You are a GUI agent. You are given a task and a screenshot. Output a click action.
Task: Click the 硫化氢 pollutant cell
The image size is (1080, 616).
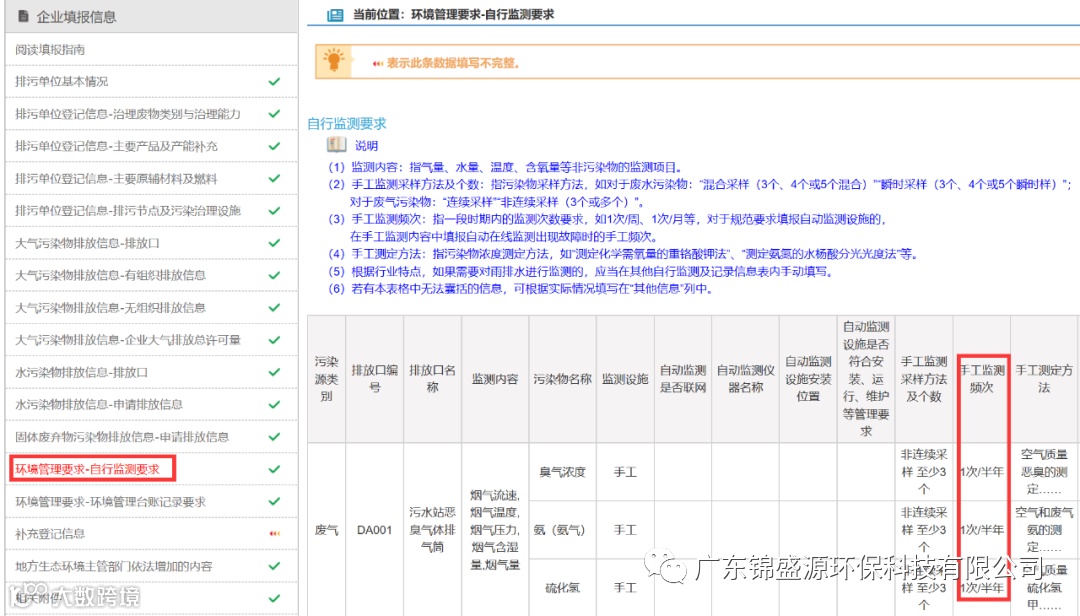(x=562, y=588)
